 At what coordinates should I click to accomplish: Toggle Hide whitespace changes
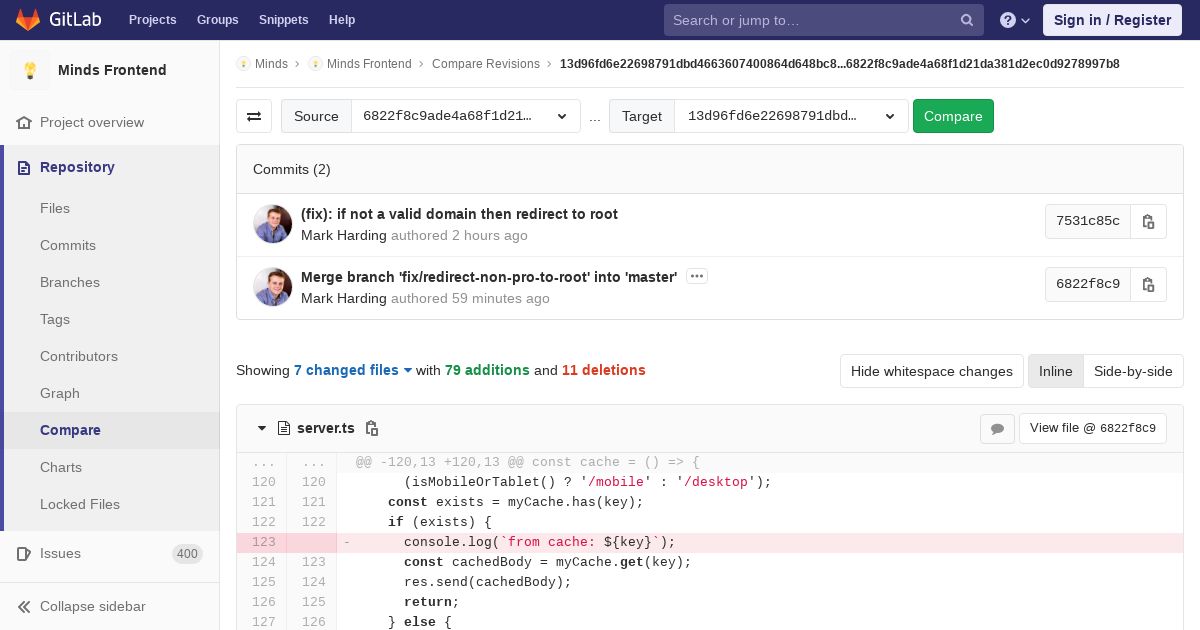coord(931,371)
